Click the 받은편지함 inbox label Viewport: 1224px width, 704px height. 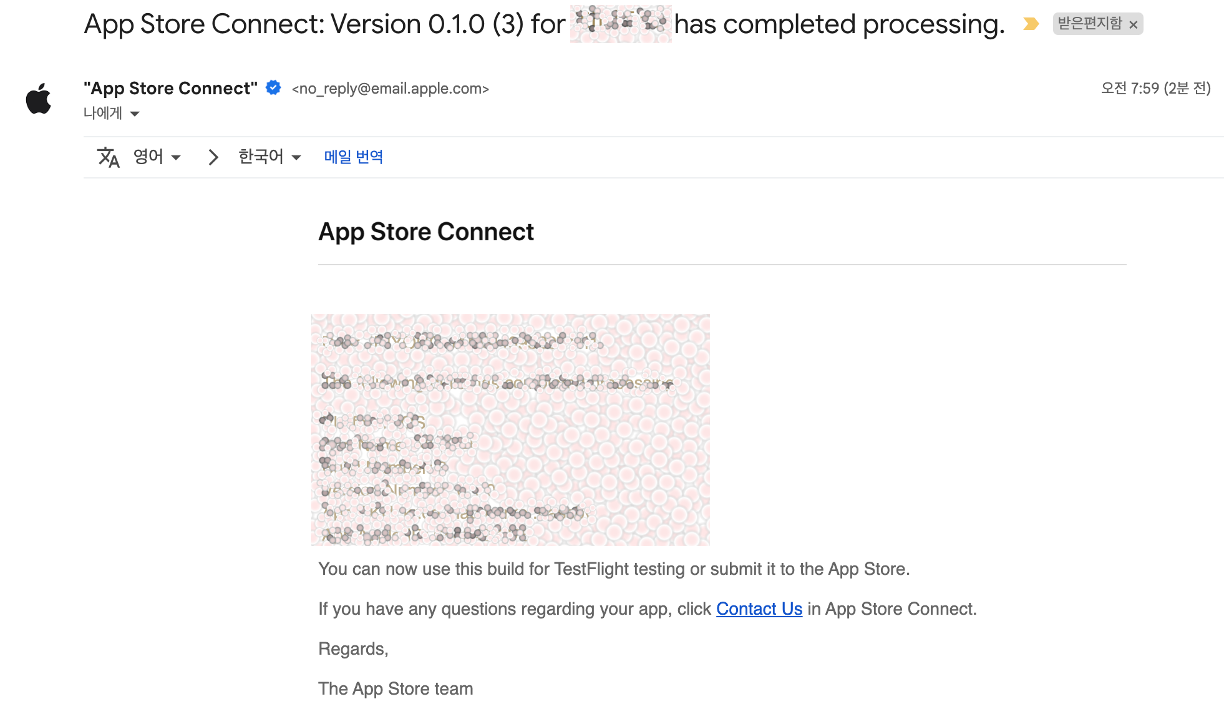[x=1090, y=24]
